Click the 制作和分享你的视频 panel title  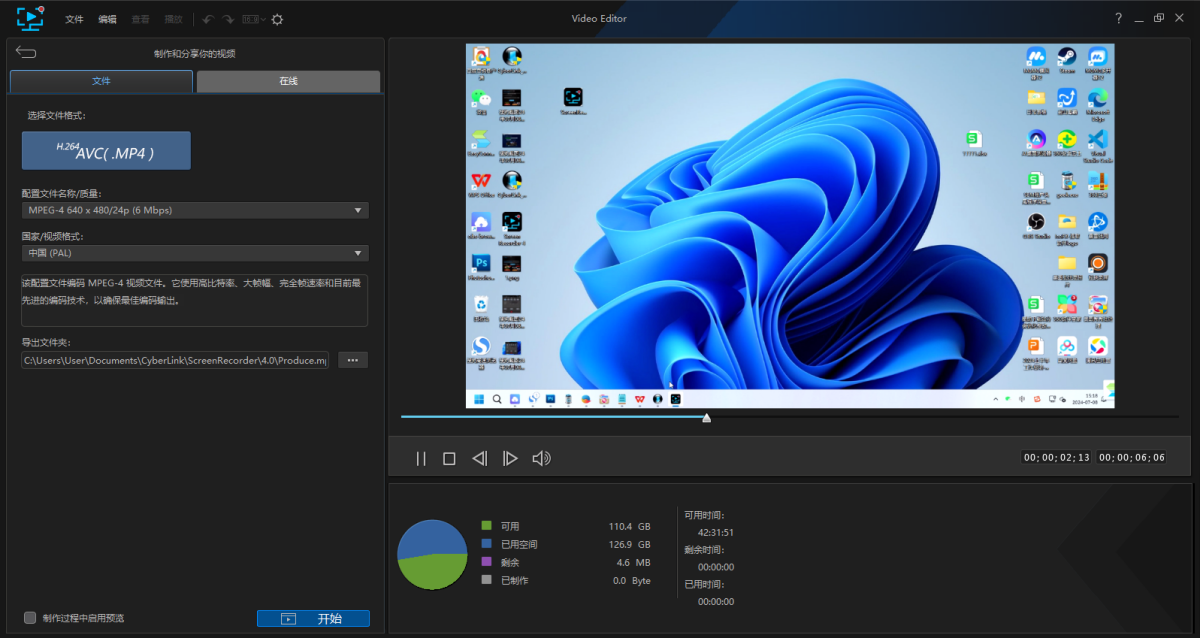pos(194,54)
